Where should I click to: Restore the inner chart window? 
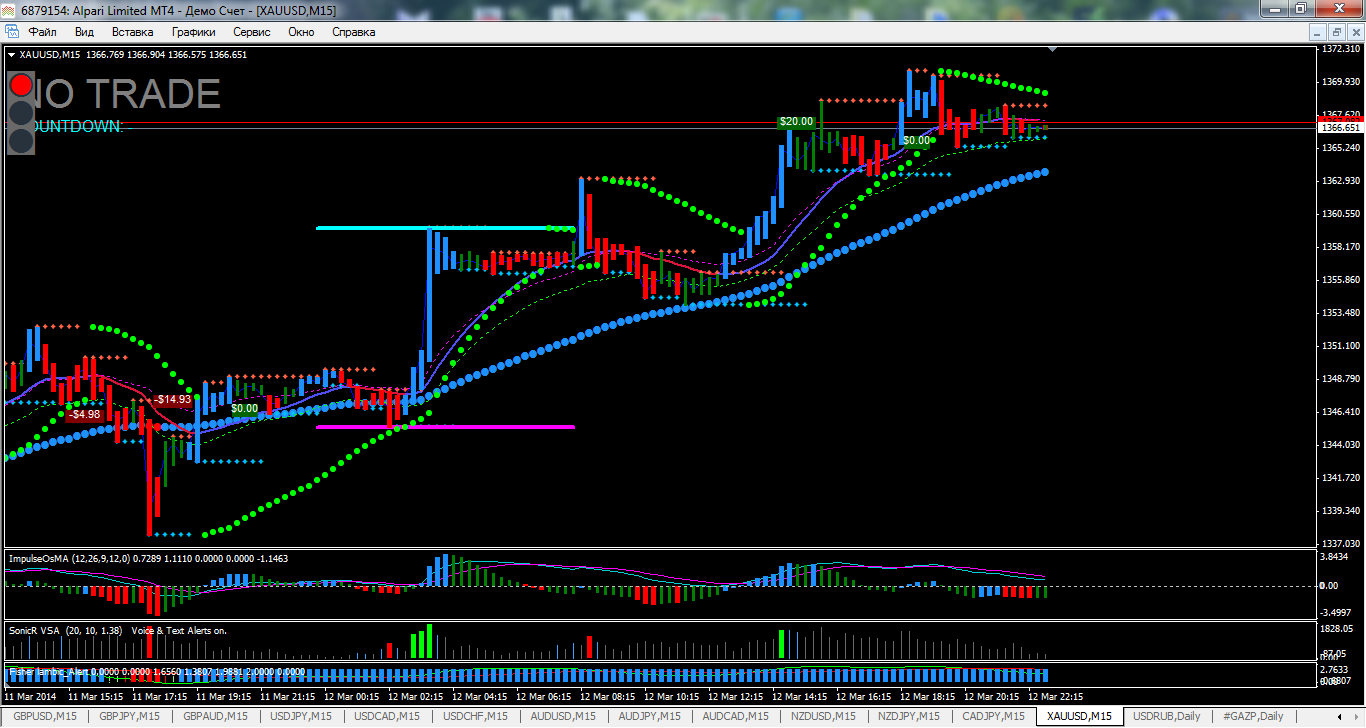click(x=1337, y=32)
